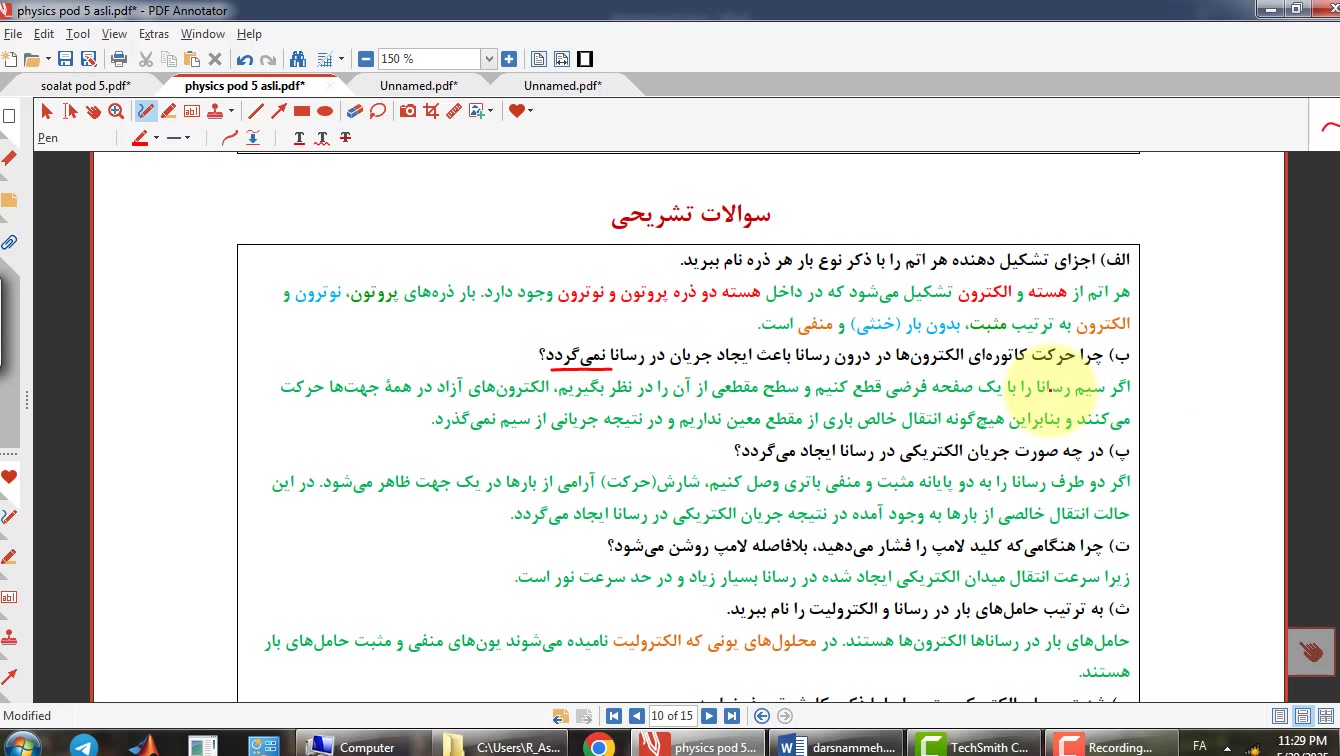
Task: Choose the Arrow drawing tool
Action: tap(278, 111)
